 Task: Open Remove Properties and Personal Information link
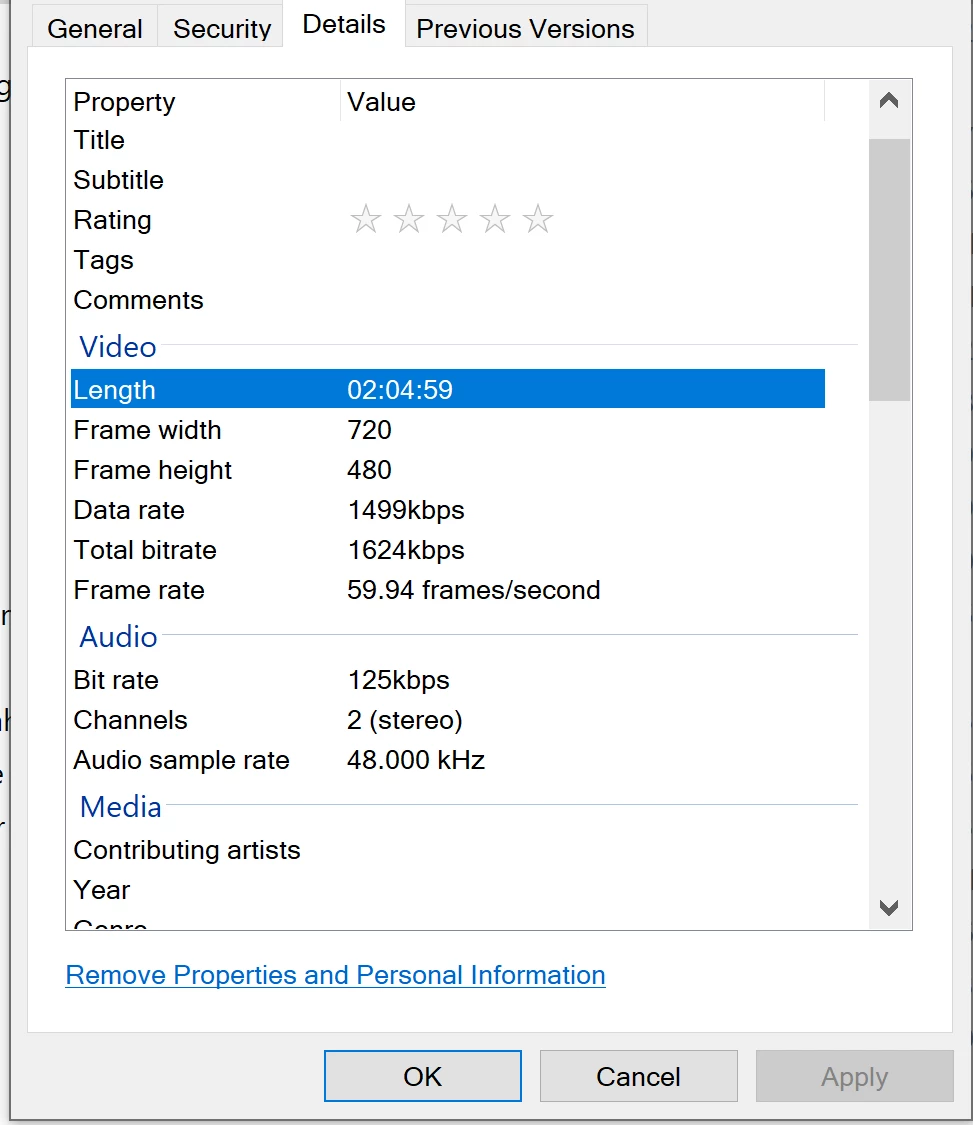tap(335, 975)
